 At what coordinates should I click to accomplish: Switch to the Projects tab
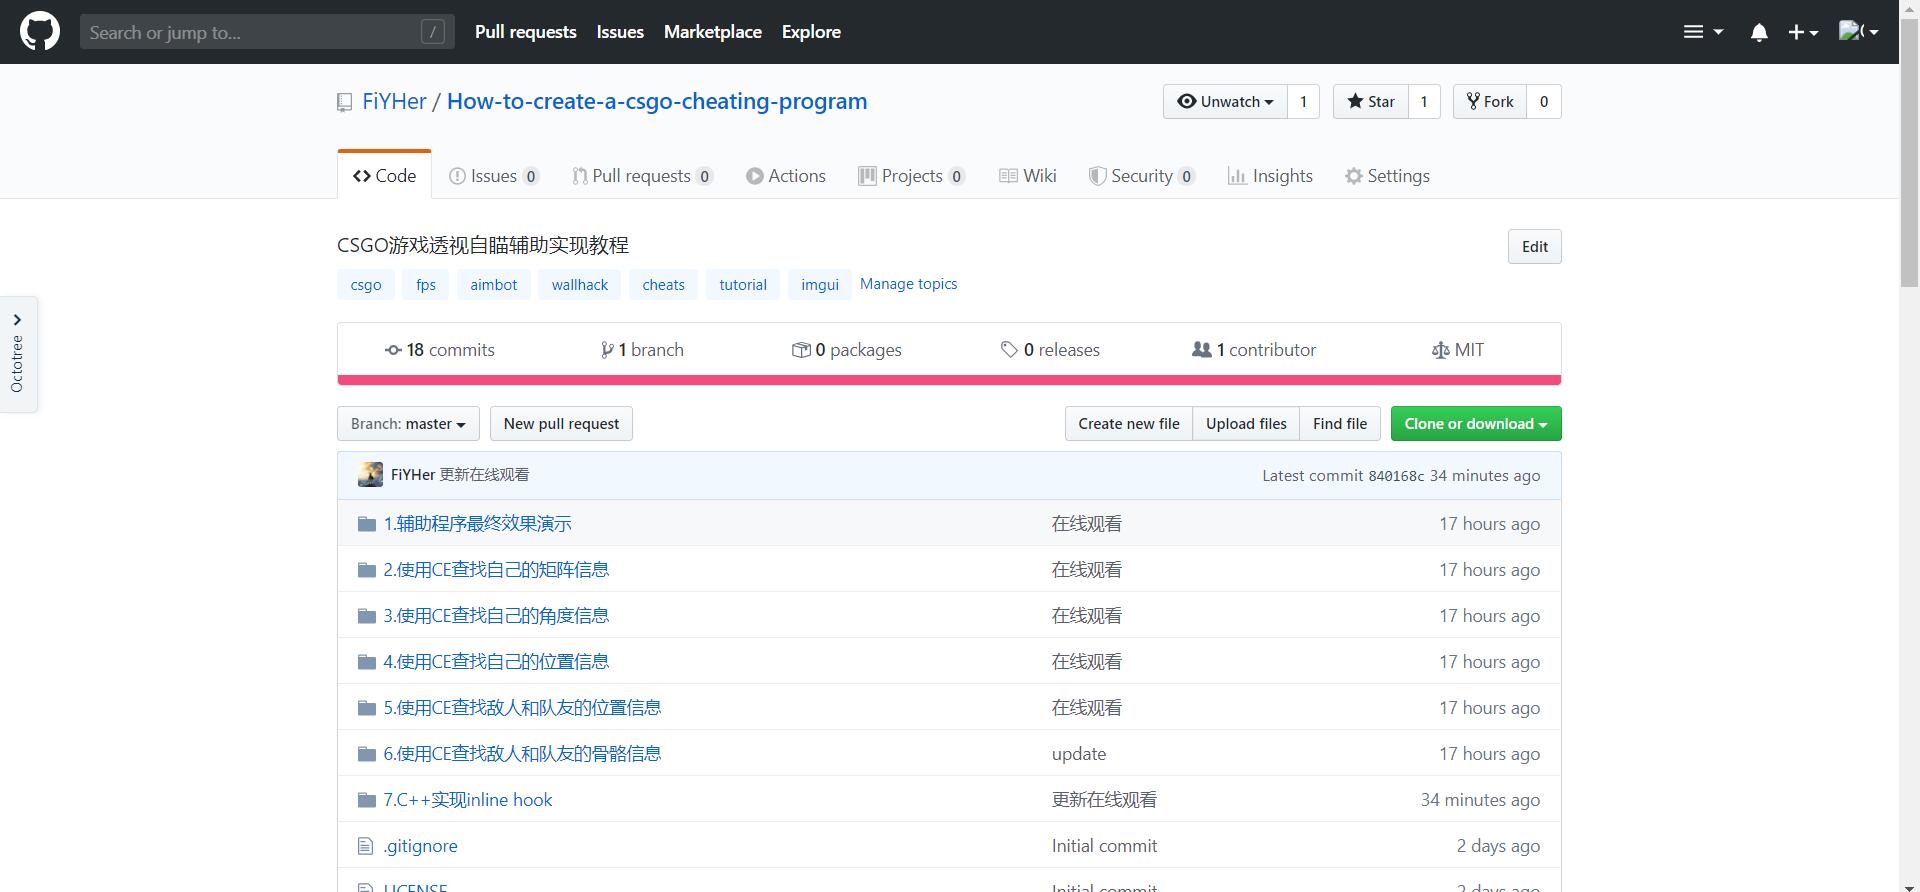[x=912, y=176]
